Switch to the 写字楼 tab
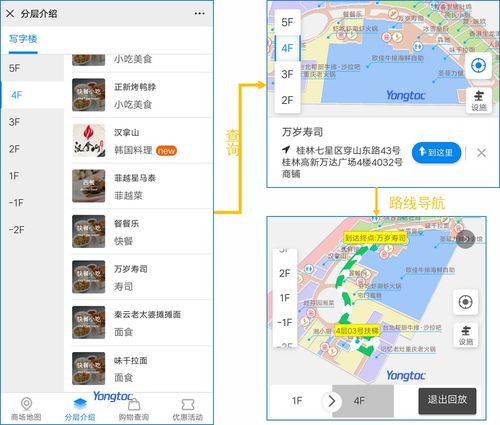500x425 pixels. (23, 39)
